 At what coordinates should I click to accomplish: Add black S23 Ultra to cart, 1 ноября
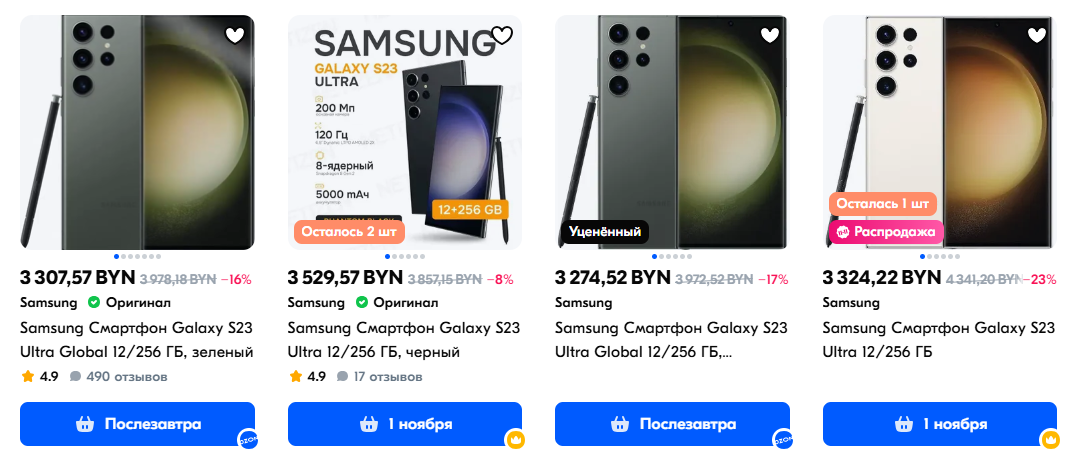pyautogui.click(x=405, y=424)
